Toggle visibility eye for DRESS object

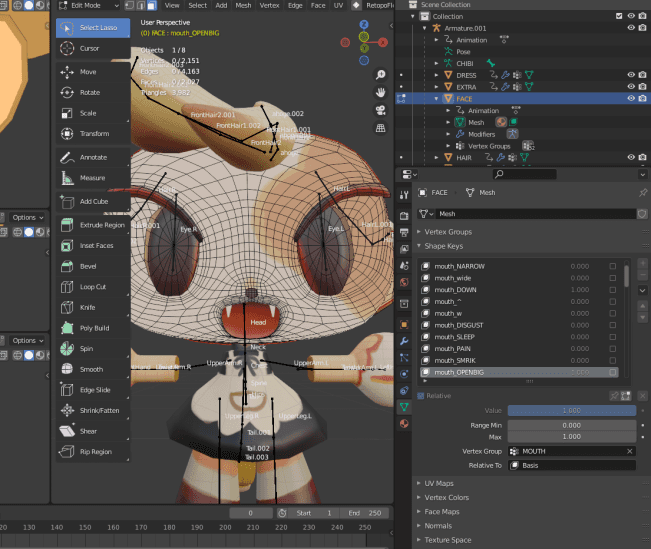click(631, 75)
